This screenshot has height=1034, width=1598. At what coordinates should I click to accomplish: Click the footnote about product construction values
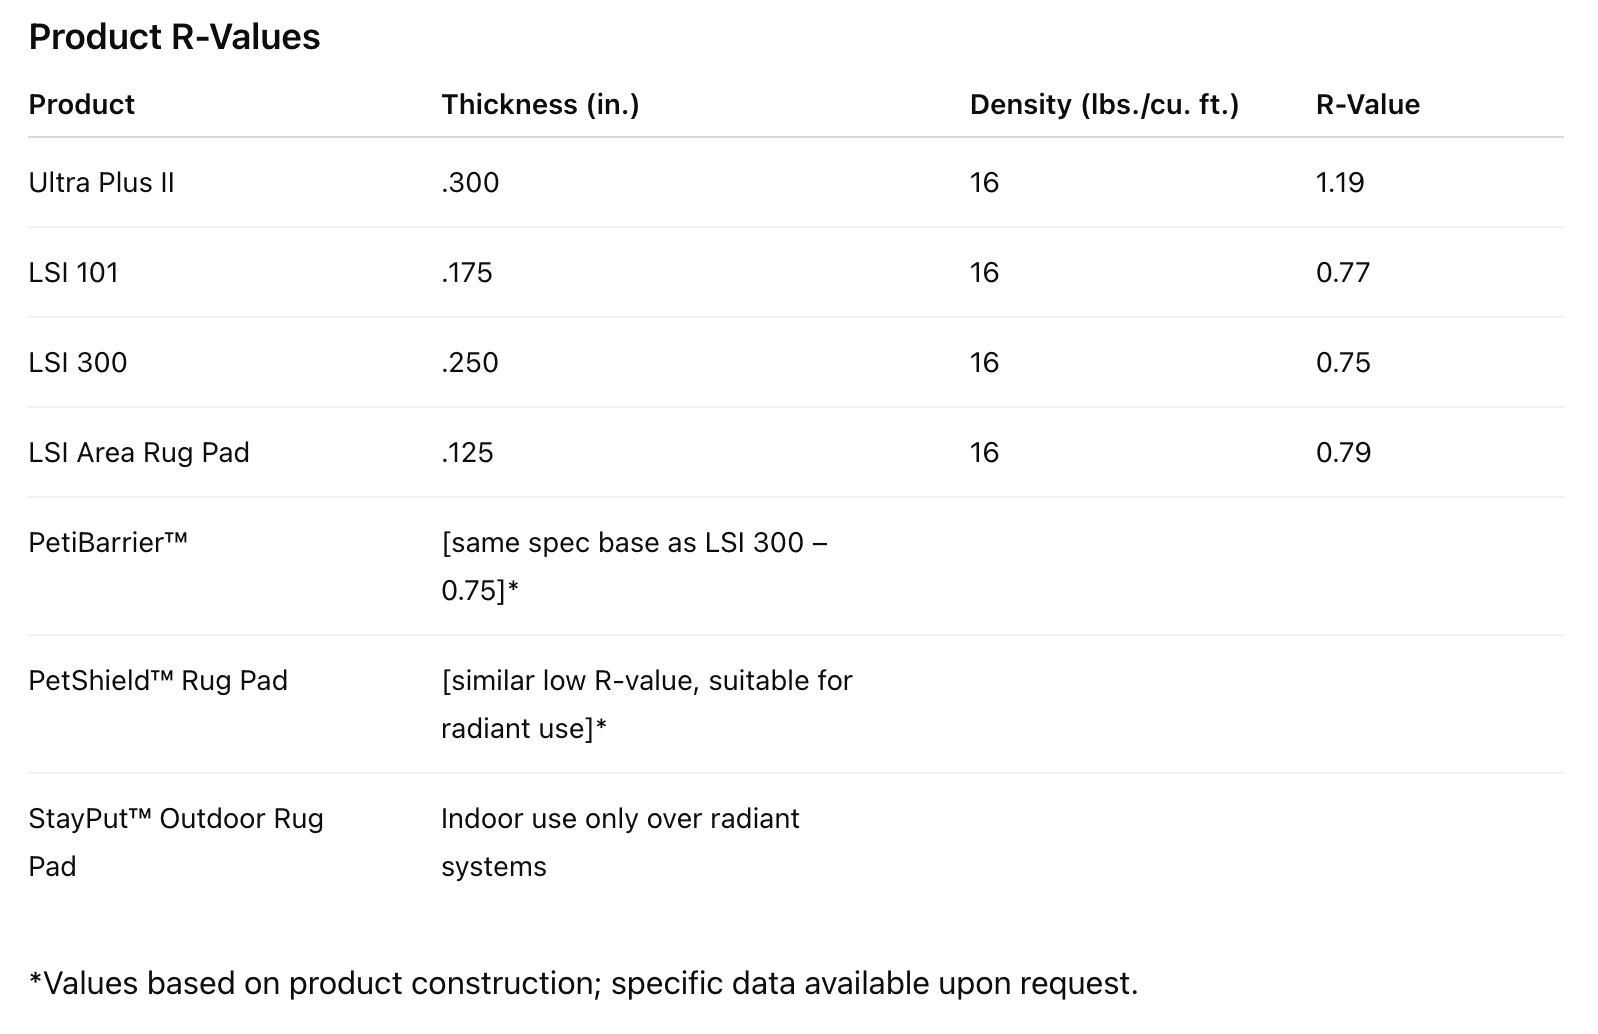pos(583,983)
